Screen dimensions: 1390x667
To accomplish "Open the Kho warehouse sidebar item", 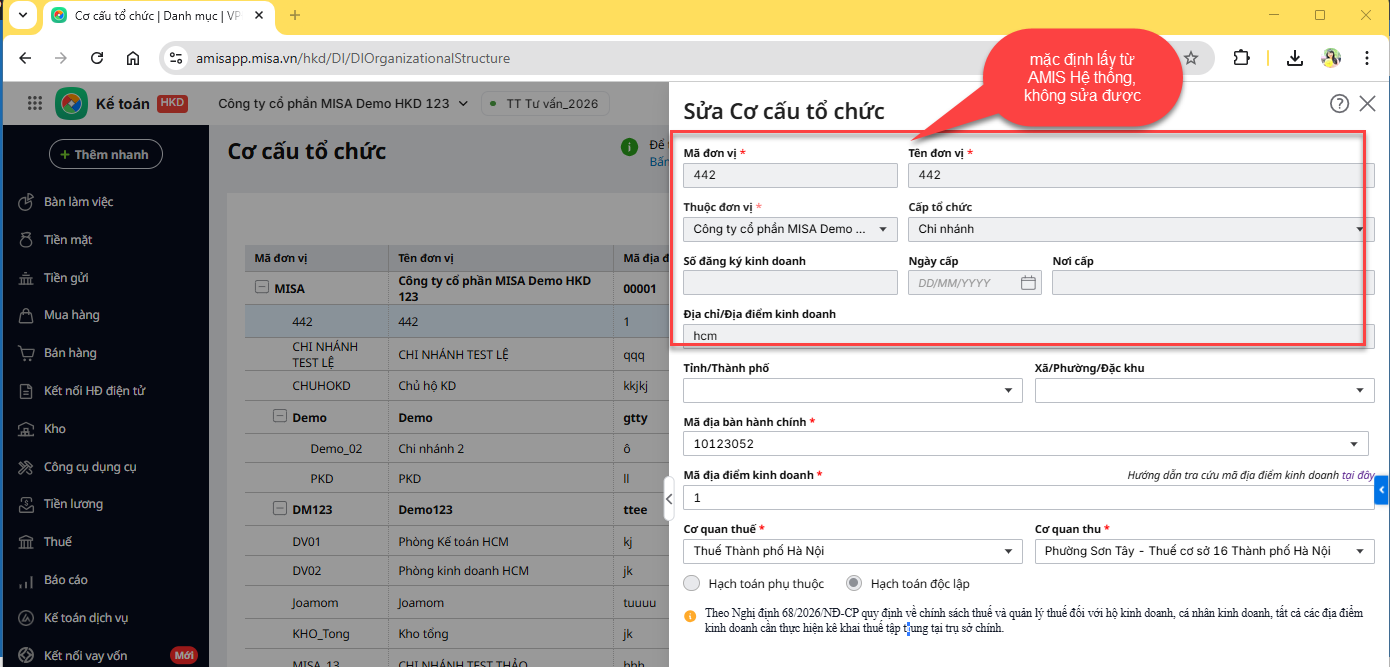I will pyautogui.click(x=54, y=429).
